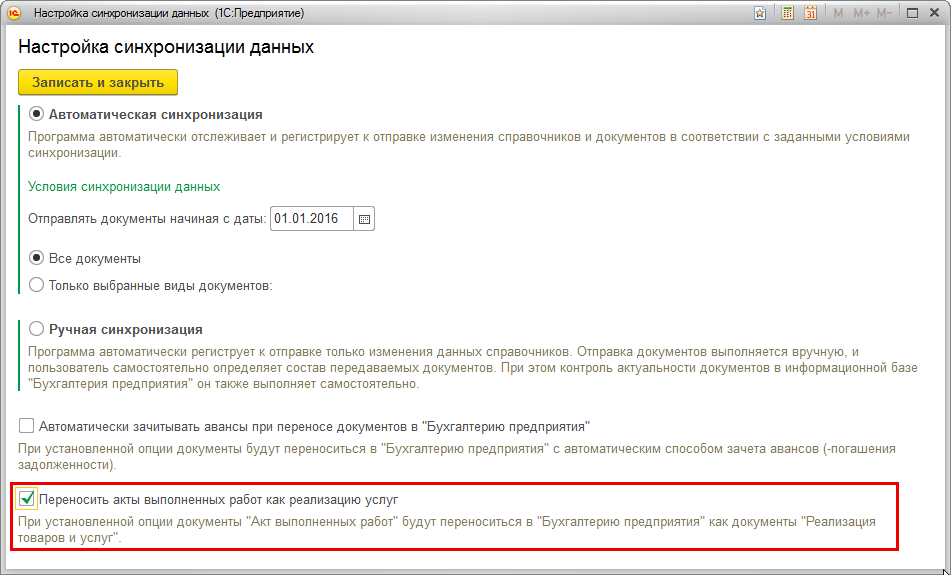Viewport: 951px width, 575px height.
Task: Click the 1C application logo icon
Action: (13, 13)
